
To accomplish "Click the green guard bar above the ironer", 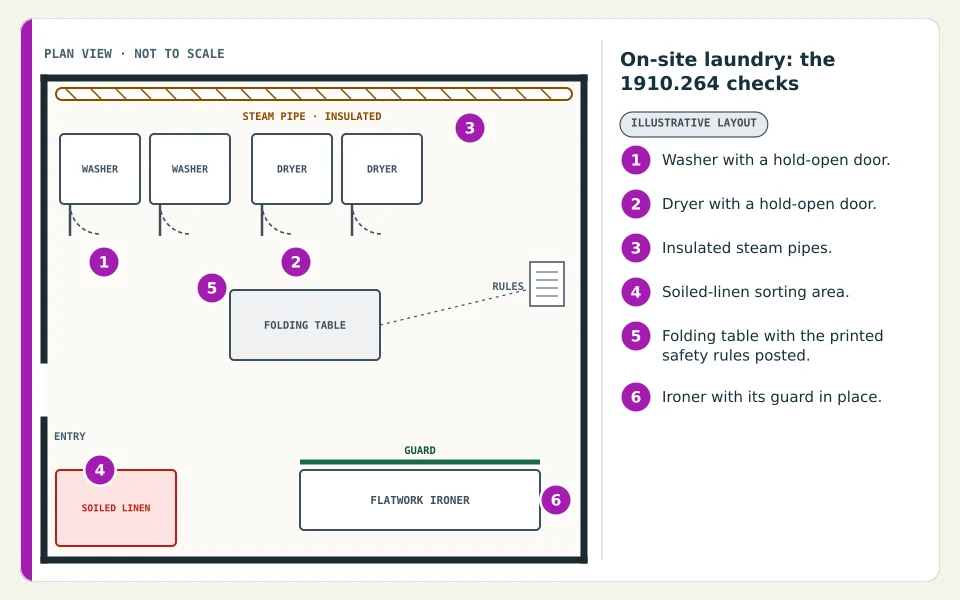I will 420,462.
